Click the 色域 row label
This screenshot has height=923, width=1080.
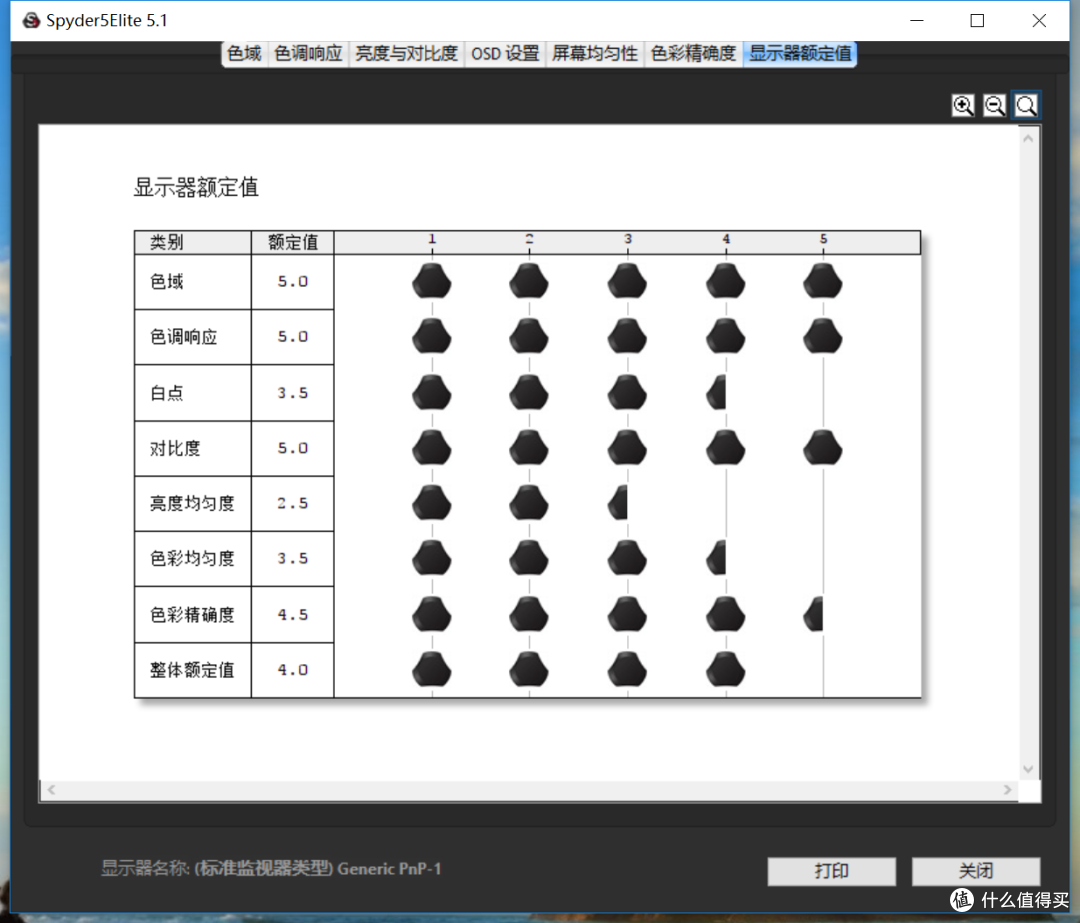(167, 282)
